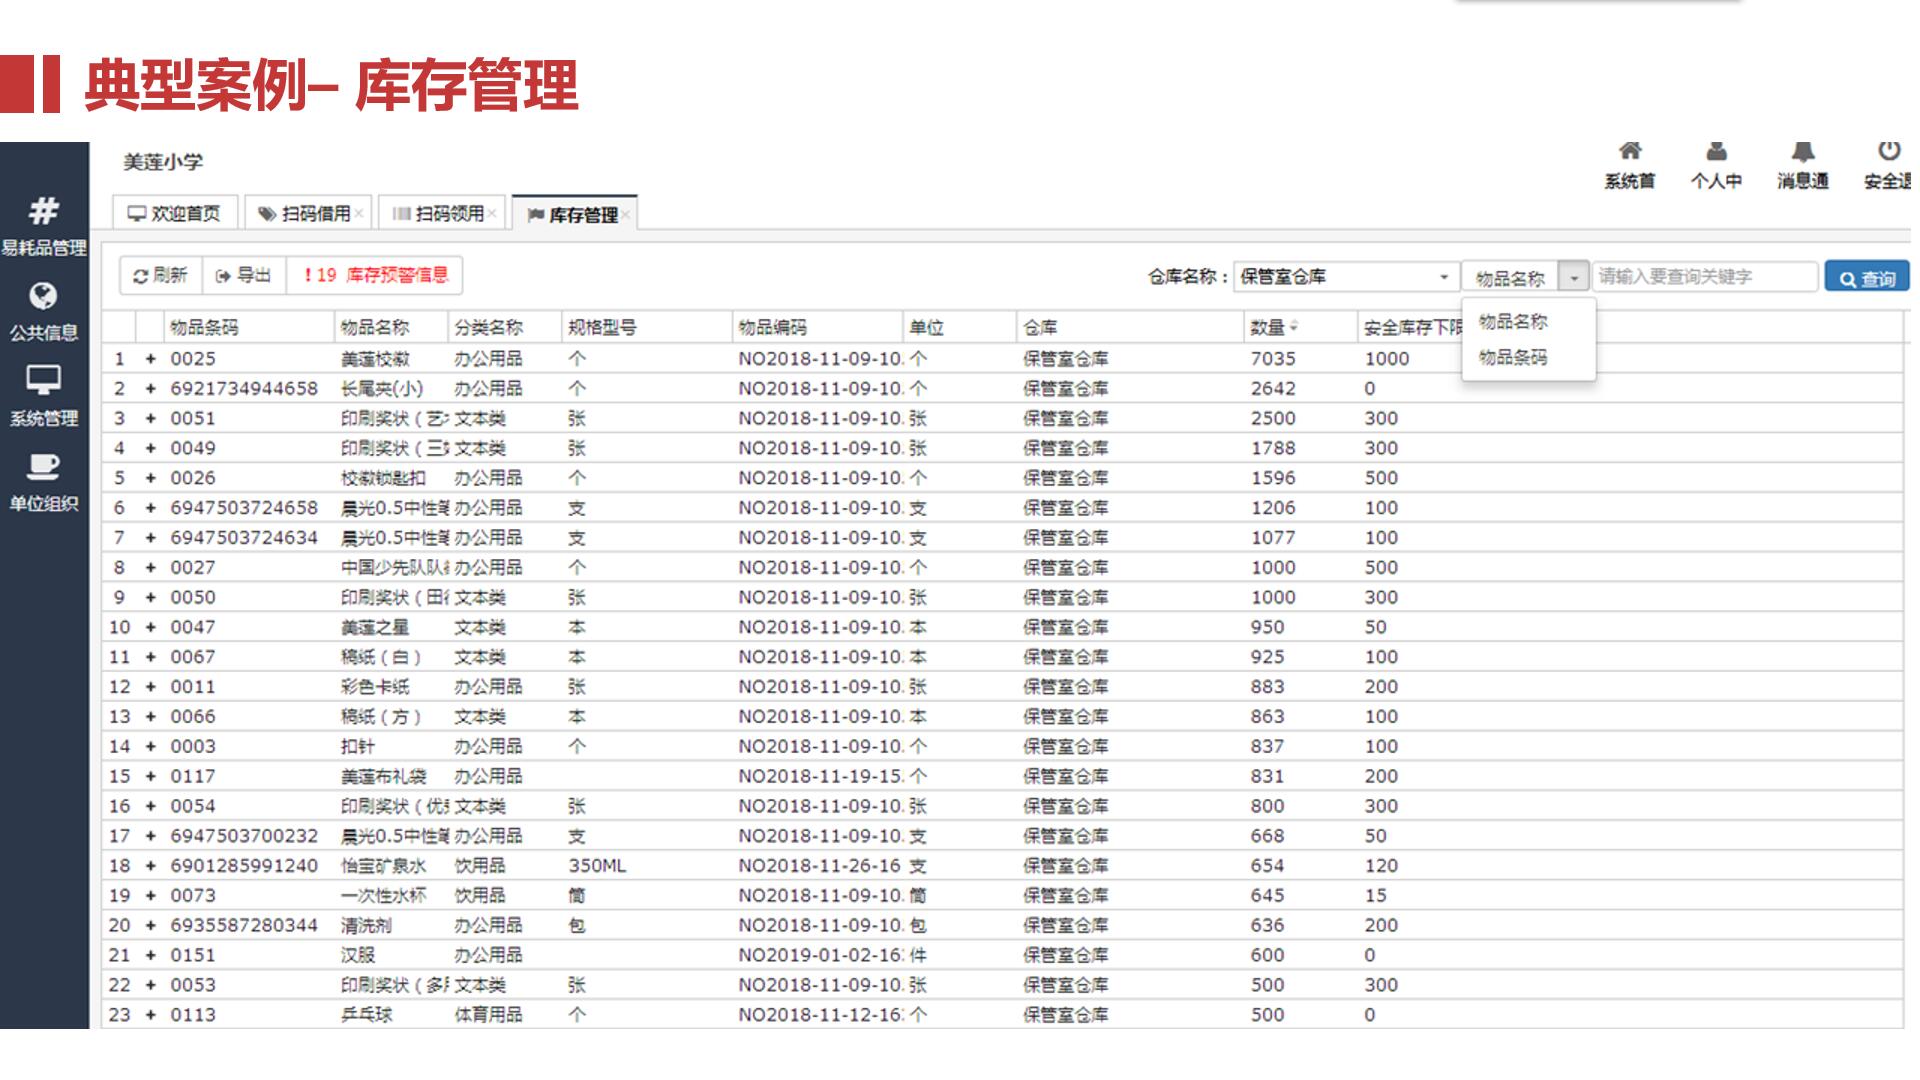The image size is (1920, 1080).
Task: Click item name 扣针
Action: [x=357, y=746]
